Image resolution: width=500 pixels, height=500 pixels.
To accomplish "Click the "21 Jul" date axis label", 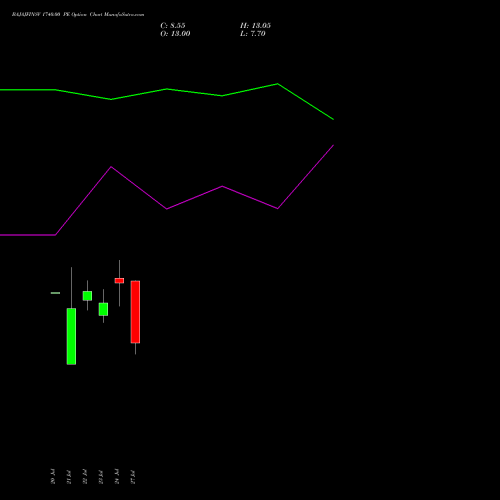I will [69, 476].
